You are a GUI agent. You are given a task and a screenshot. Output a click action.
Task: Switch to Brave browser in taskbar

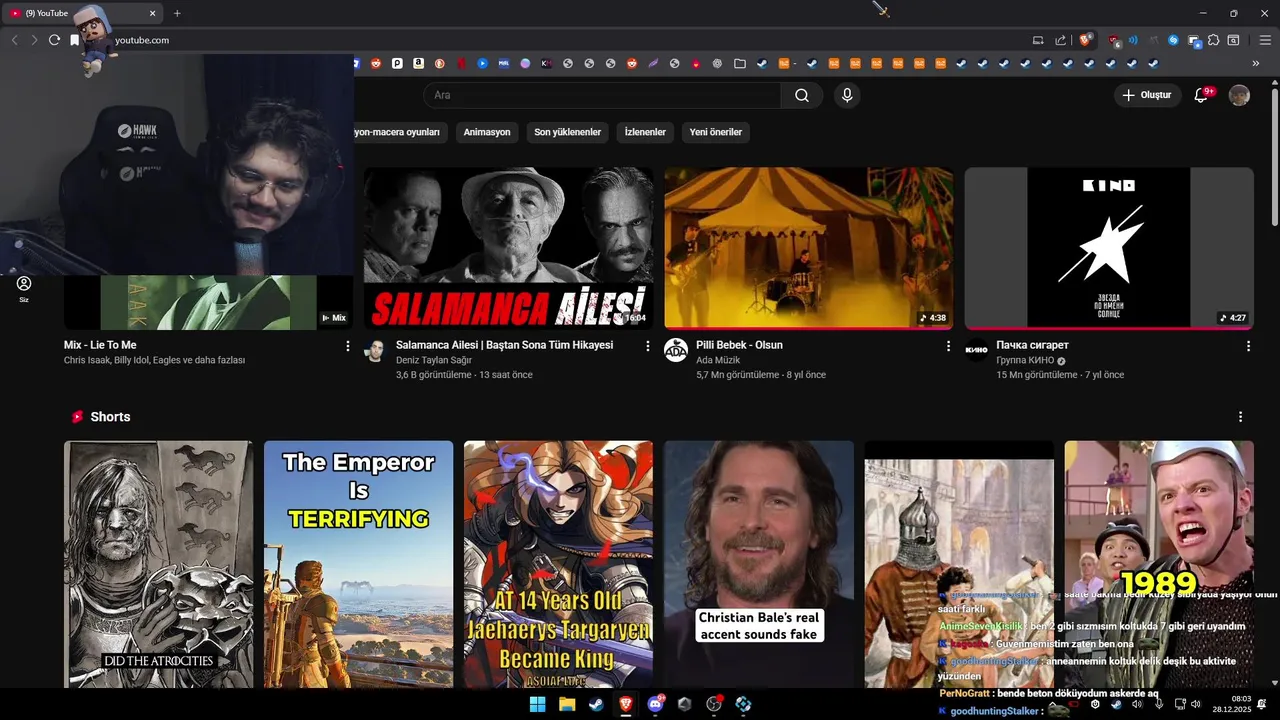click(626, 704)
